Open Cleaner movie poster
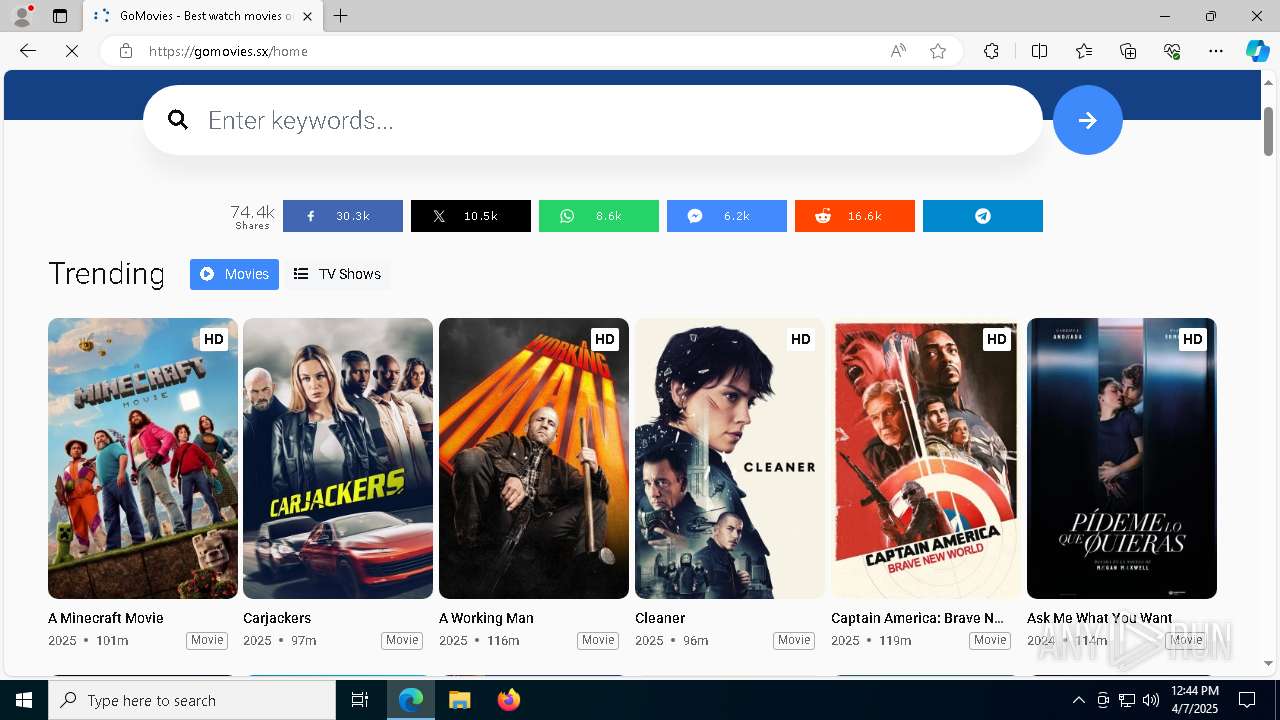This screenshot has height=720, width=1280. point(730,458)
